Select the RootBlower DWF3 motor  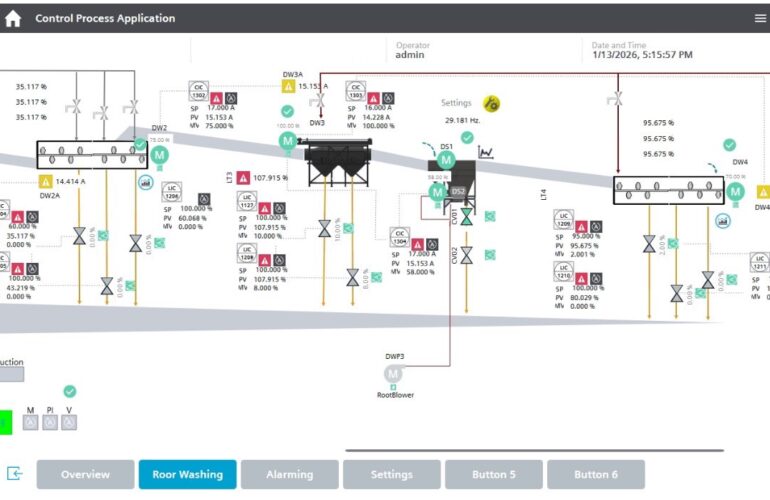coord(394,373)
